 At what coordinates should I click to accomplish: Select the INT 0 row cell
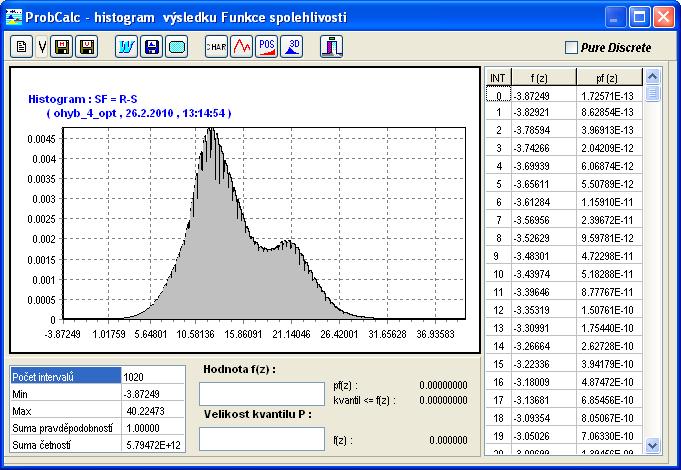point(498,96)
